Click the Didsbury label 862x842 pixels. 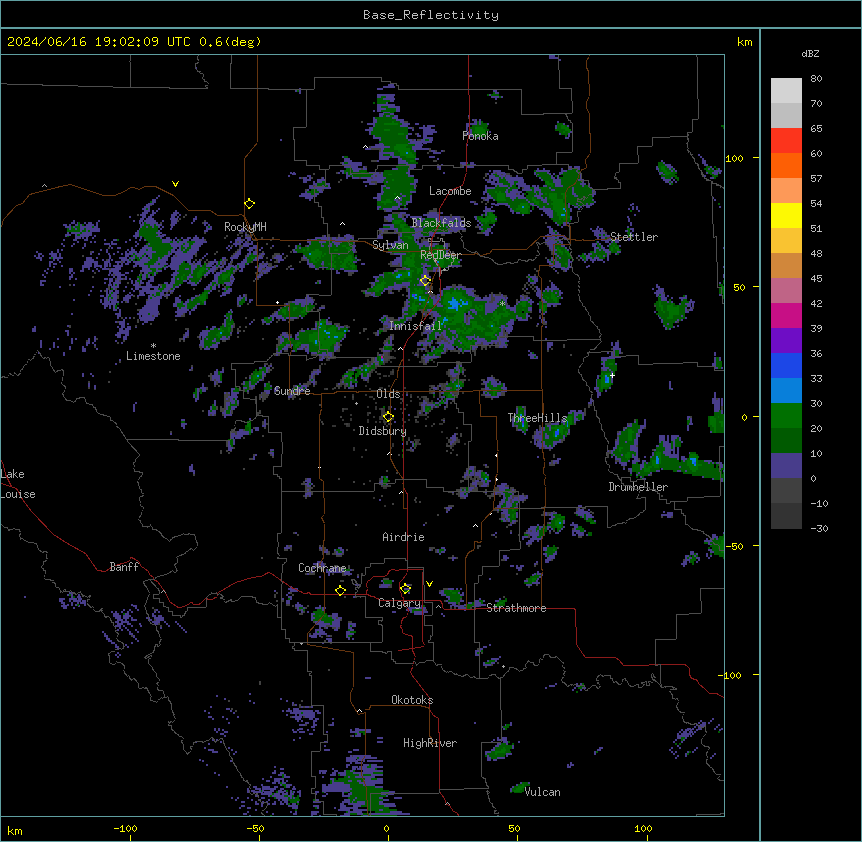point(383,431)
